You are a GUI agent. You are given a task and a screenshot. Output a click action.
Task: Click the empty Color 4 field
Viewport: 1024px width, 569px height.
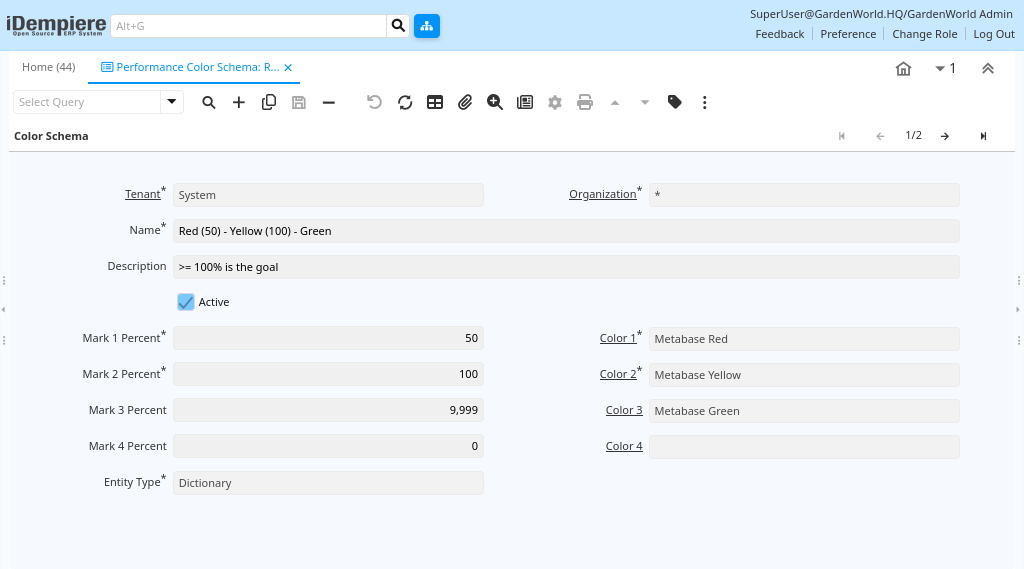[804, 446]
